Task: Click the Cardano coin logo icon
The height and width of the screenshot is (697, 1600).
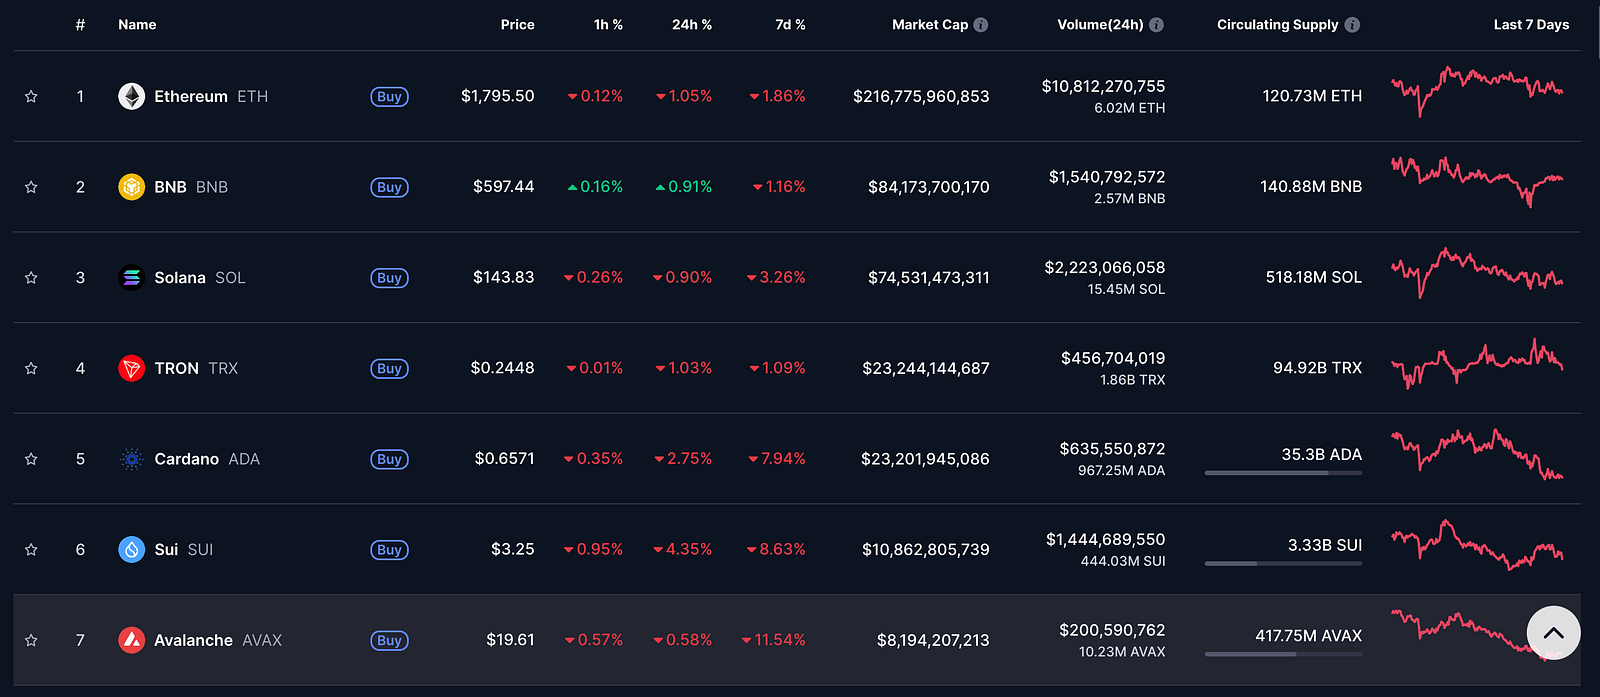Action: point(132,459)
